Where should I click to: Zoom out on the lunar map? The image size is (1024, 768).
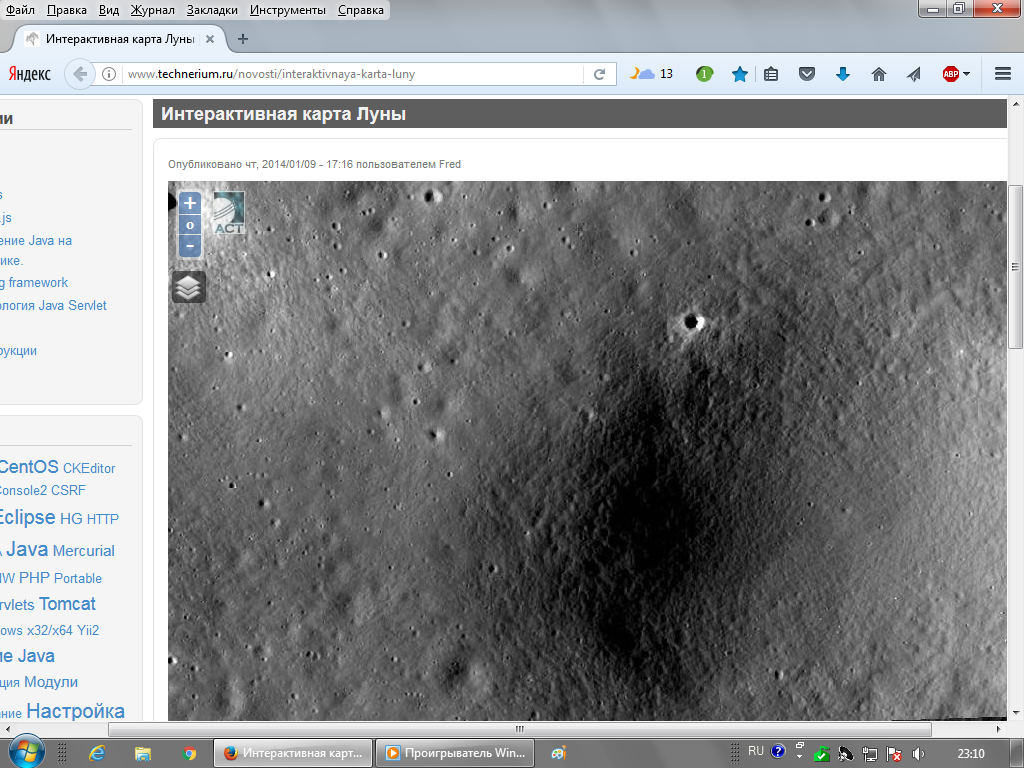click(x=190, y=246)
